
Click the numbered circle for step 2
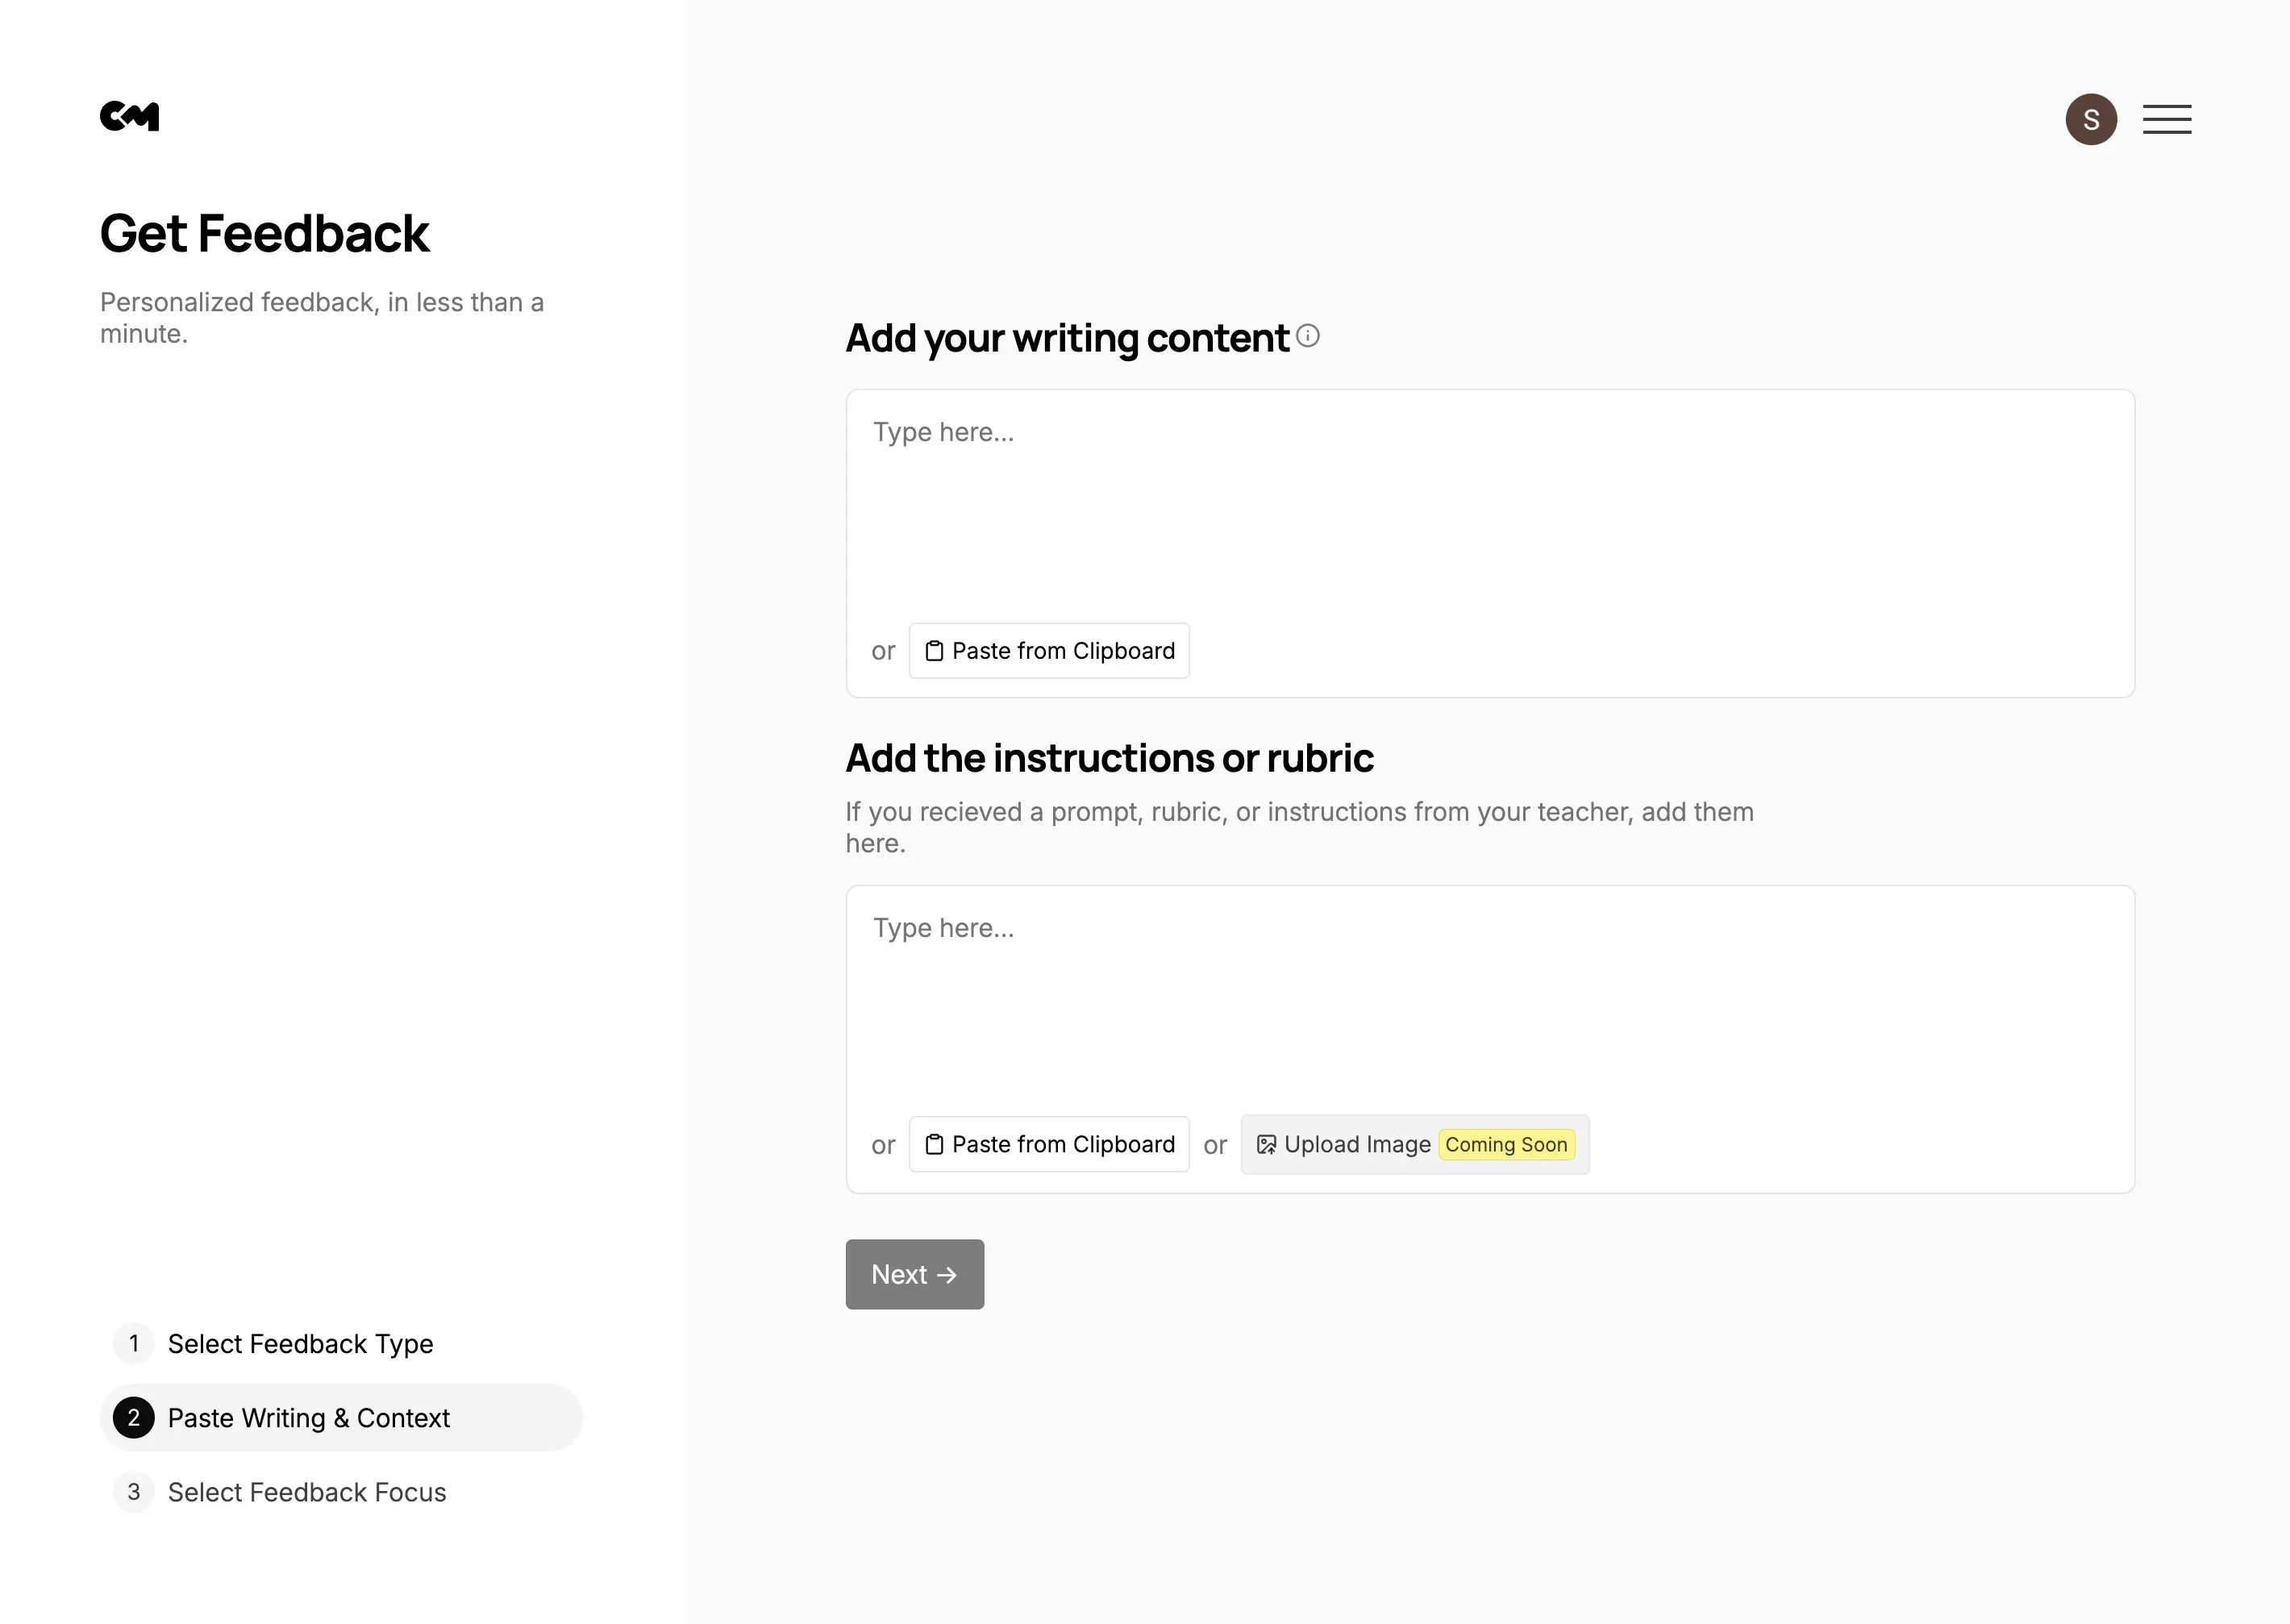coord(133,1417)
